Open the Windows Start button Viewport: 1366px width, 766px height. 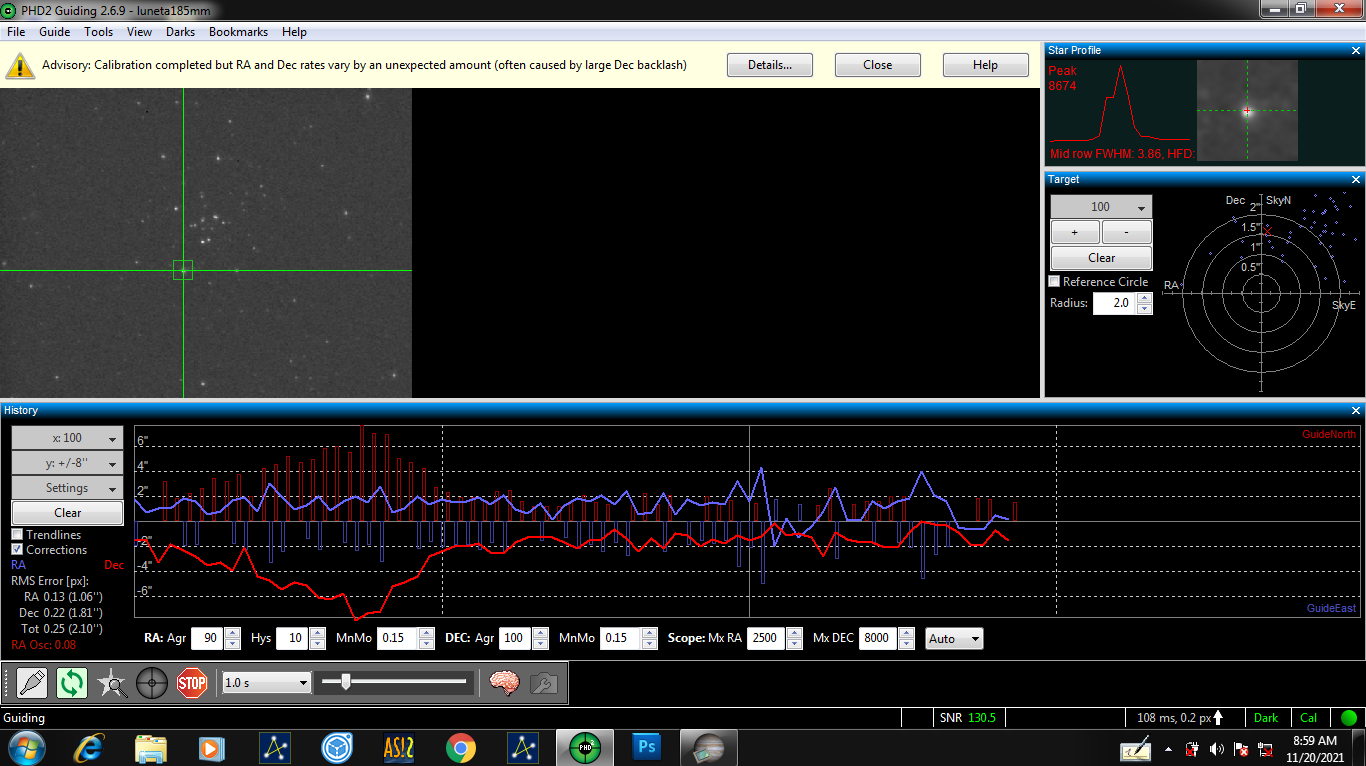[25, 747]
